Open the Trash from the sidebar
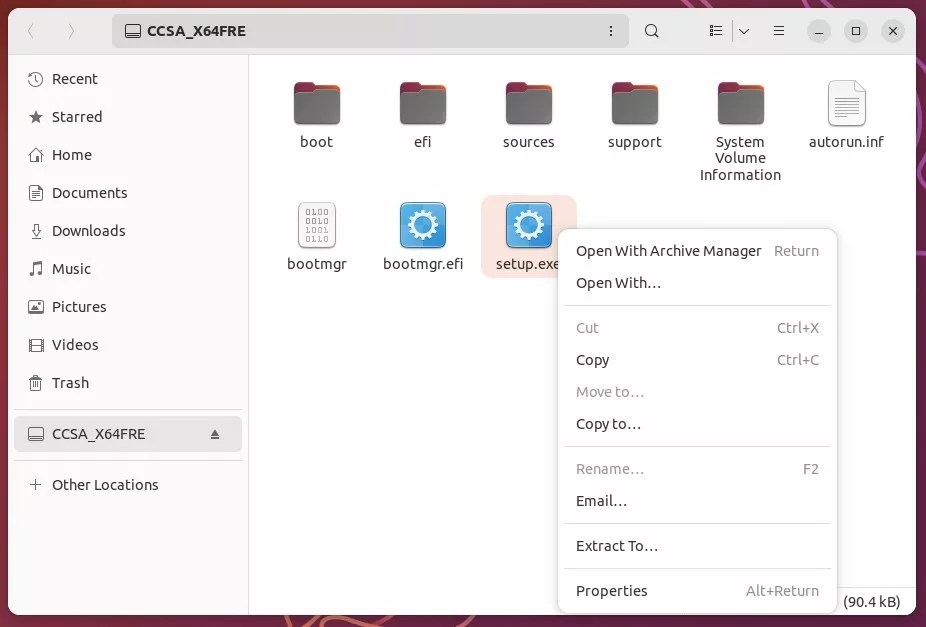Screen dimensions: 926x627 click(70, 383)
